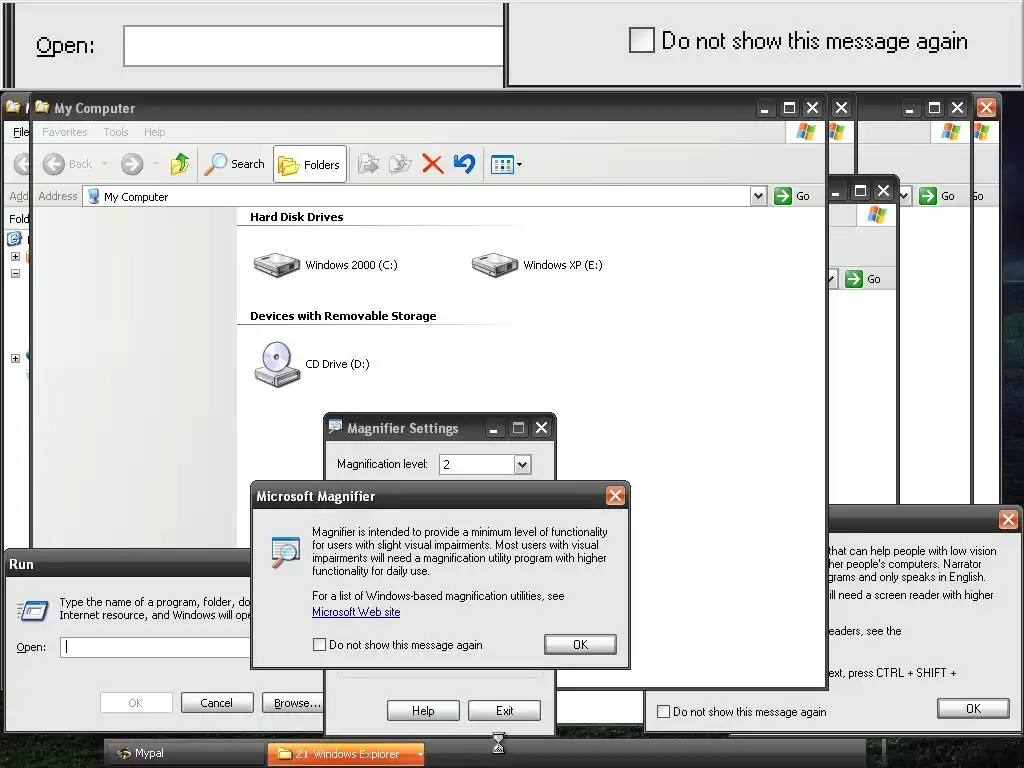Open the Magnification level dropdown
The image size is (1024, 768).
click(x=522, y=464)
